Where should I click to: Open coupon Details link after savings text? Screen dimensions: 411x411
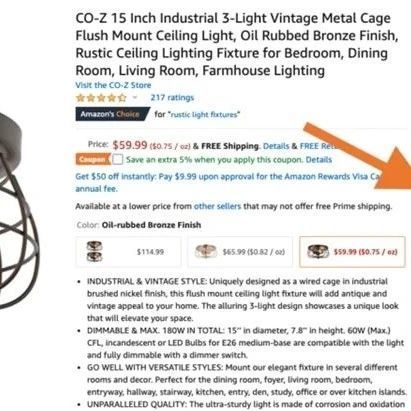click(x=319, y=160)
